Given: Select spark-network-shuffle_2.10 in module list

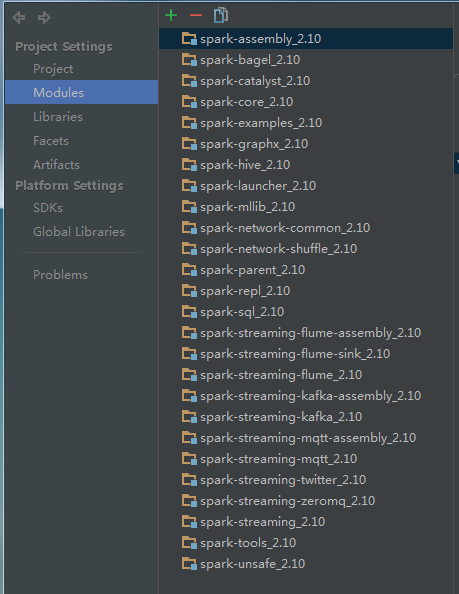Looking at the screenshot, I should tap(306, 249).
